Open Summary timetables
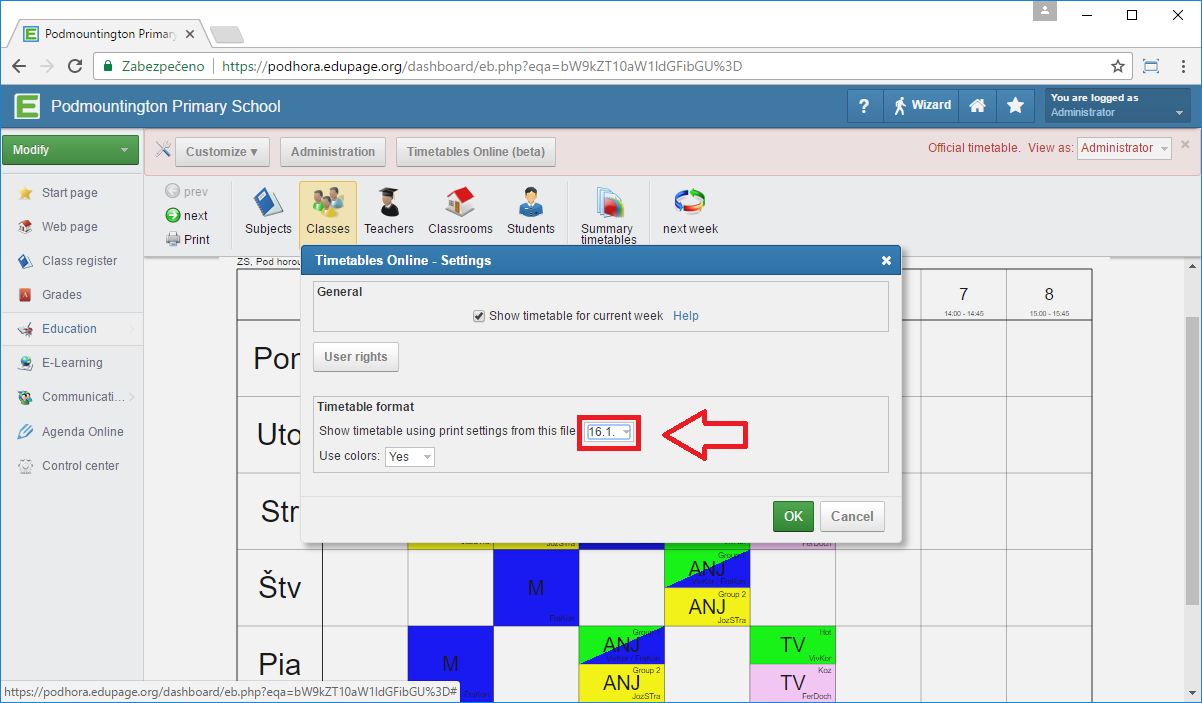1202x703 pixels. pyautogui.click(x=608, y=215)
